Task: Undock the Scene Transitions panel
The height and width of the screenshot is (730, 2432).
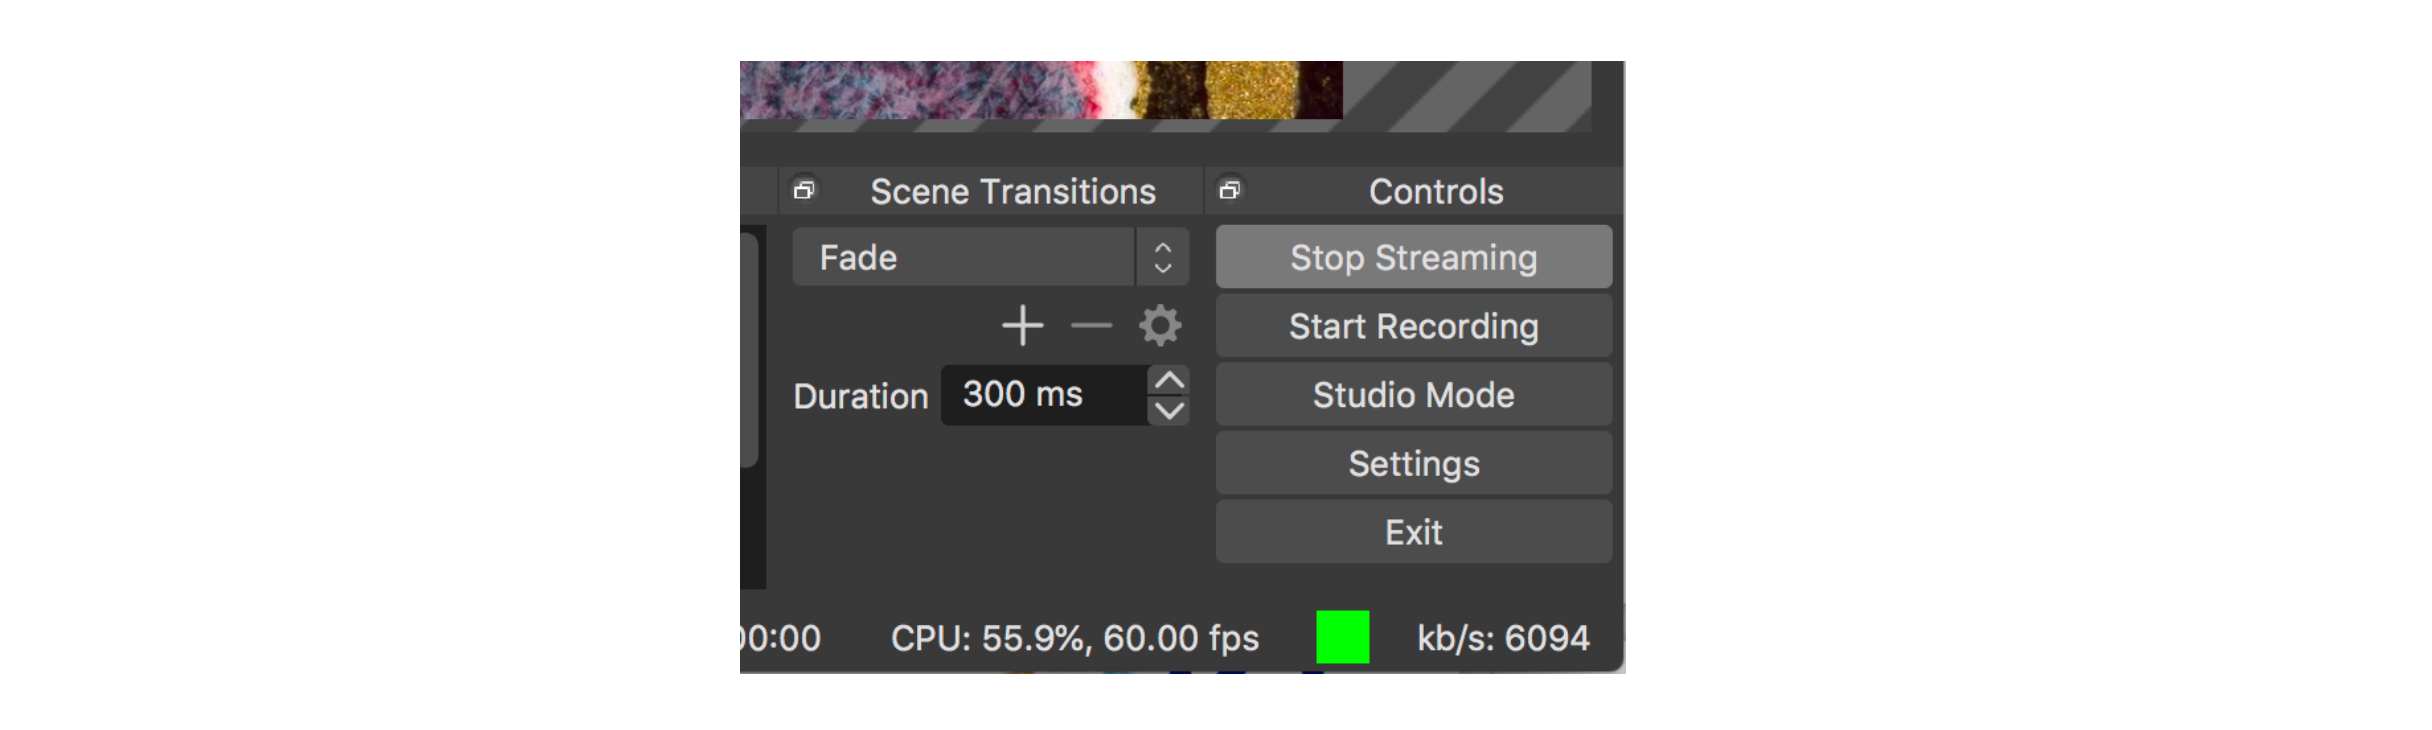Action: tap(804, 190)
